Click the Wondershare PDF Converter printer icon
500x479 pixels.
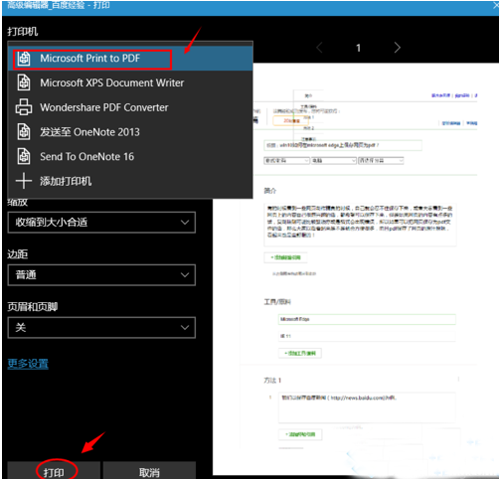pyautogui.click(x=24, y=107)
